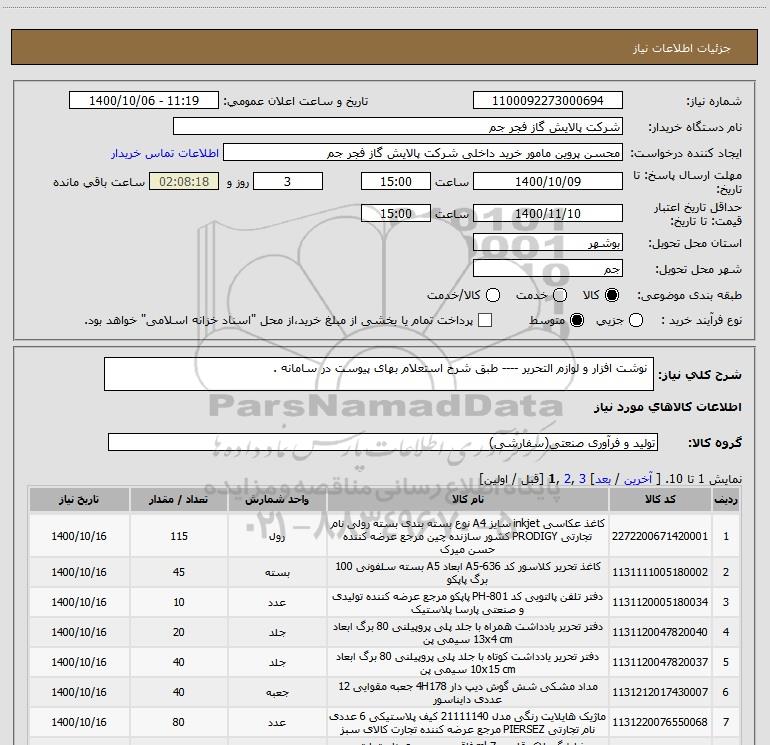Toggle the Islamic treasury payment checkbox
The width and height of the screenshot is (770, 745).
pyautogui.click(x=485, y=320)
